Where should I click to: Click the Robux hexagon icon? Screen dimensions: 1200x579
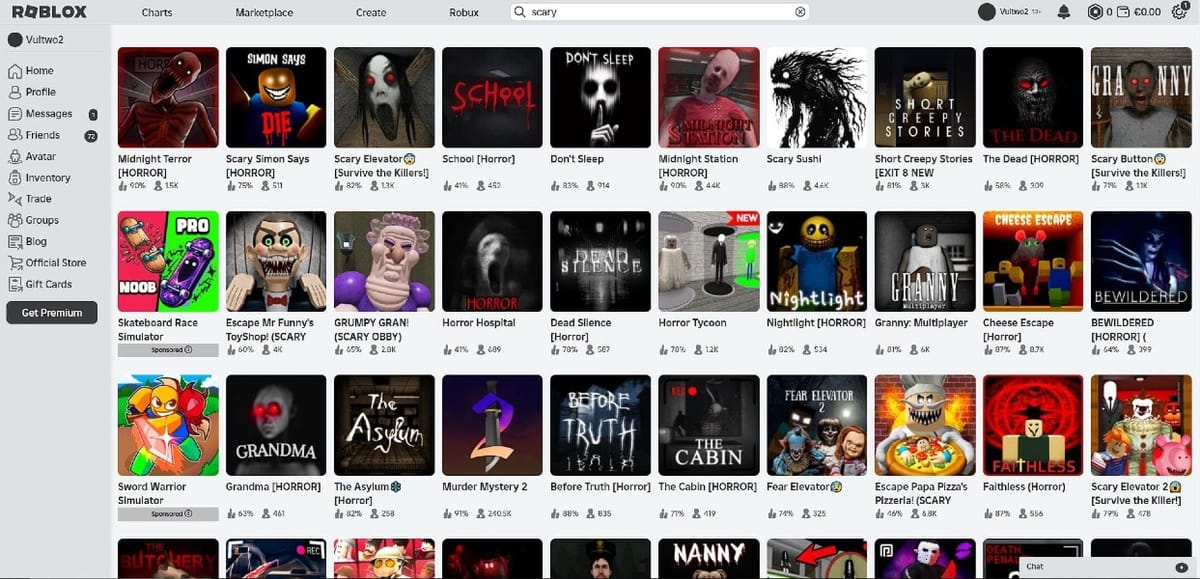pyautogui.click(x=1095, y=12)
